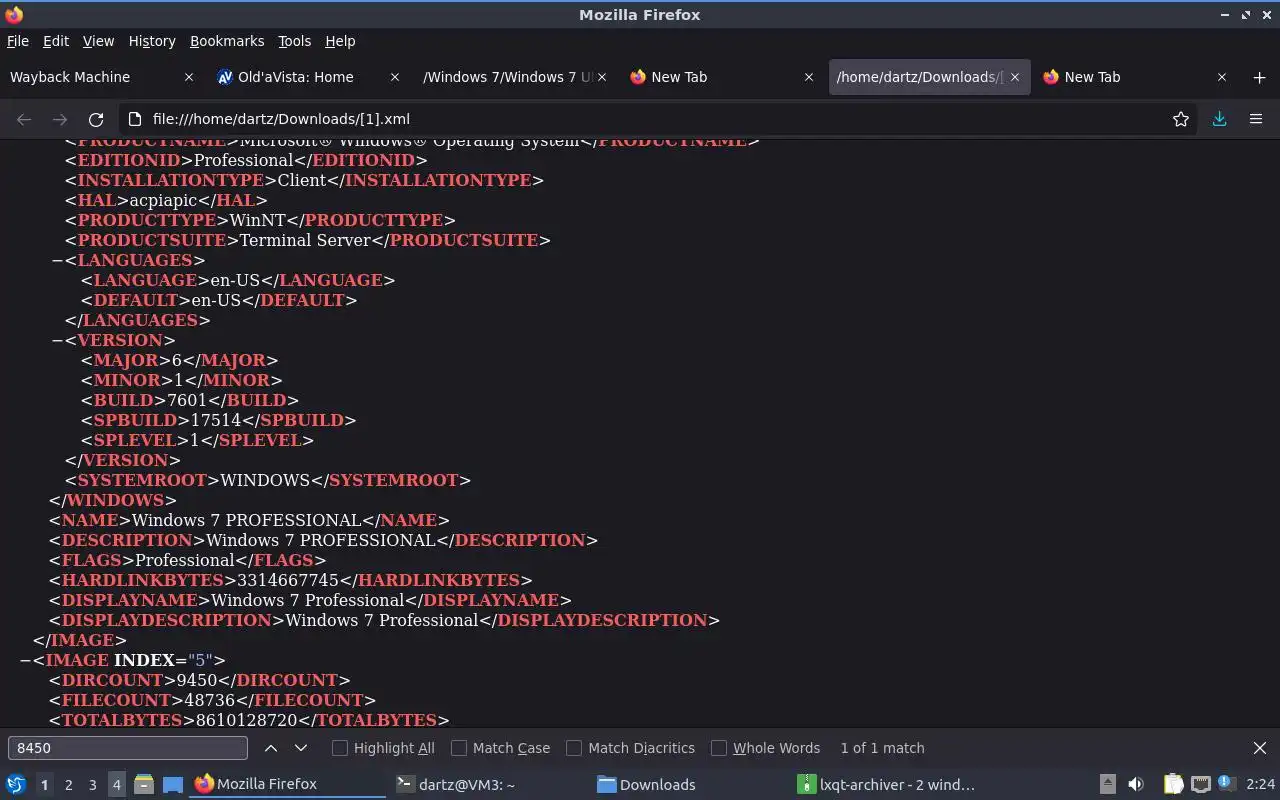Click the update notifier tray icon

[x=1226, y=784]
